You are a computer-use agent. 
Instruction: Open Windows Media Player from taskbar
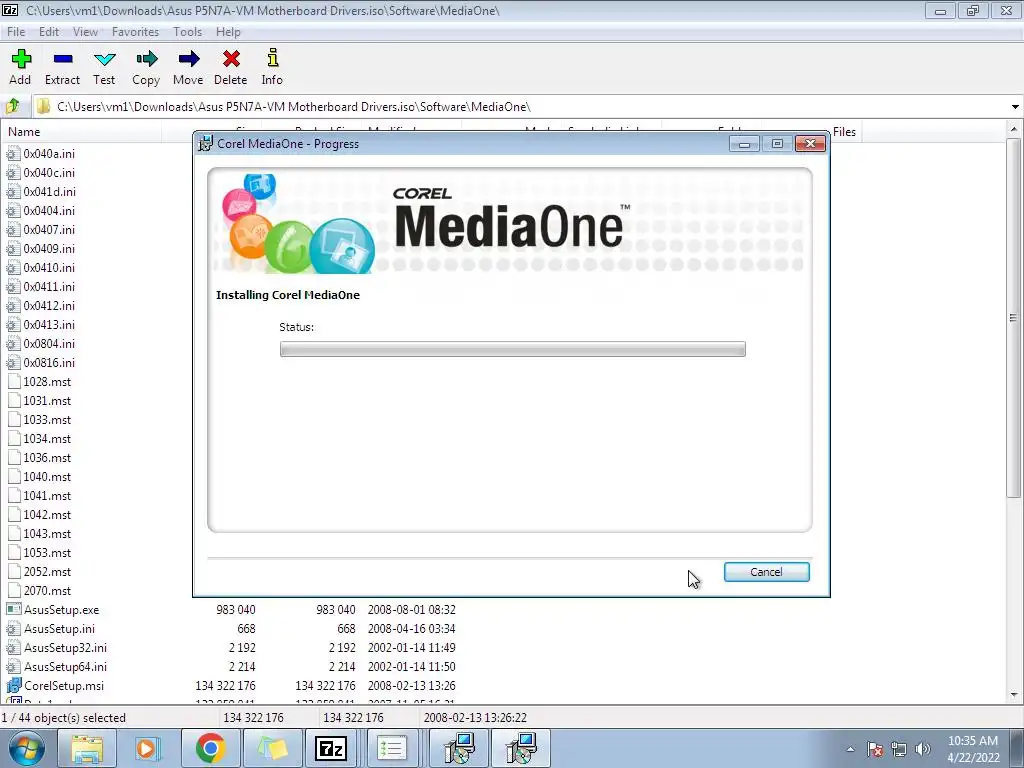(148, 748)
